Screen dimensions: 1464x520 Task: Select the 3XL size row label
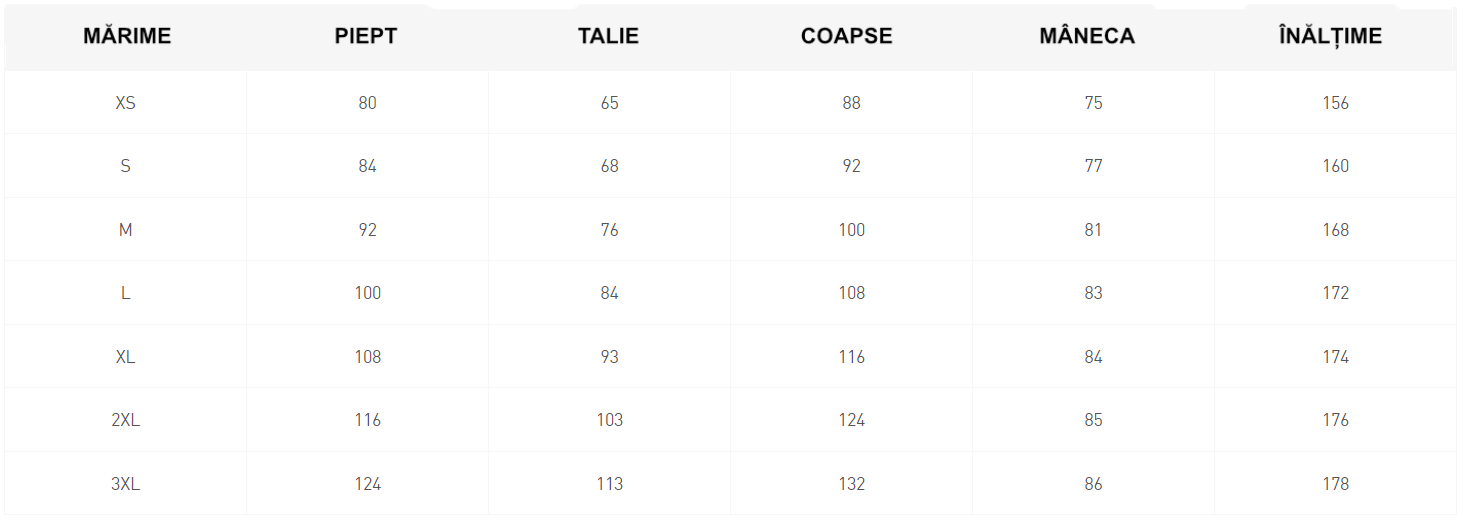(125, 484)
